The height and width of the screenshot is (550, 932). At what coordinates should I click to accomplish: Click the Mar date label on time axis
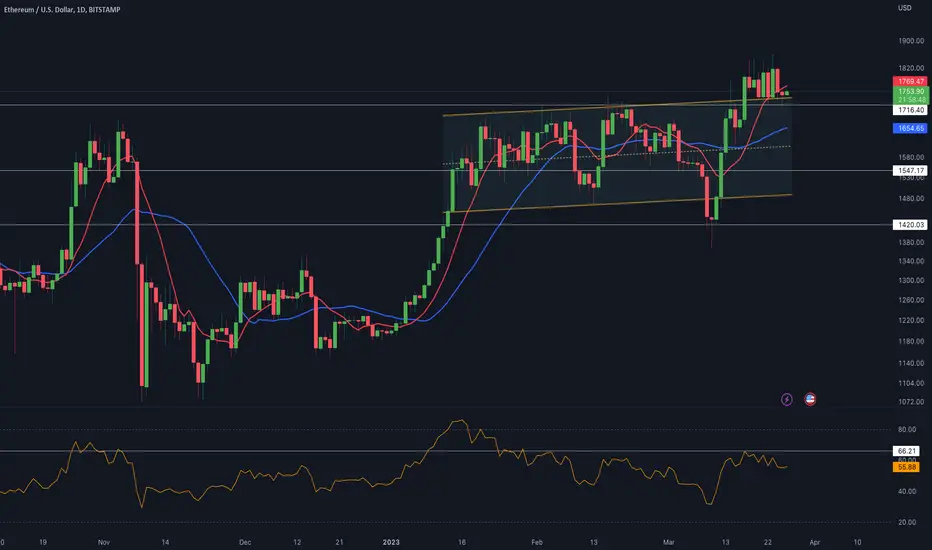tap(669, 542)
